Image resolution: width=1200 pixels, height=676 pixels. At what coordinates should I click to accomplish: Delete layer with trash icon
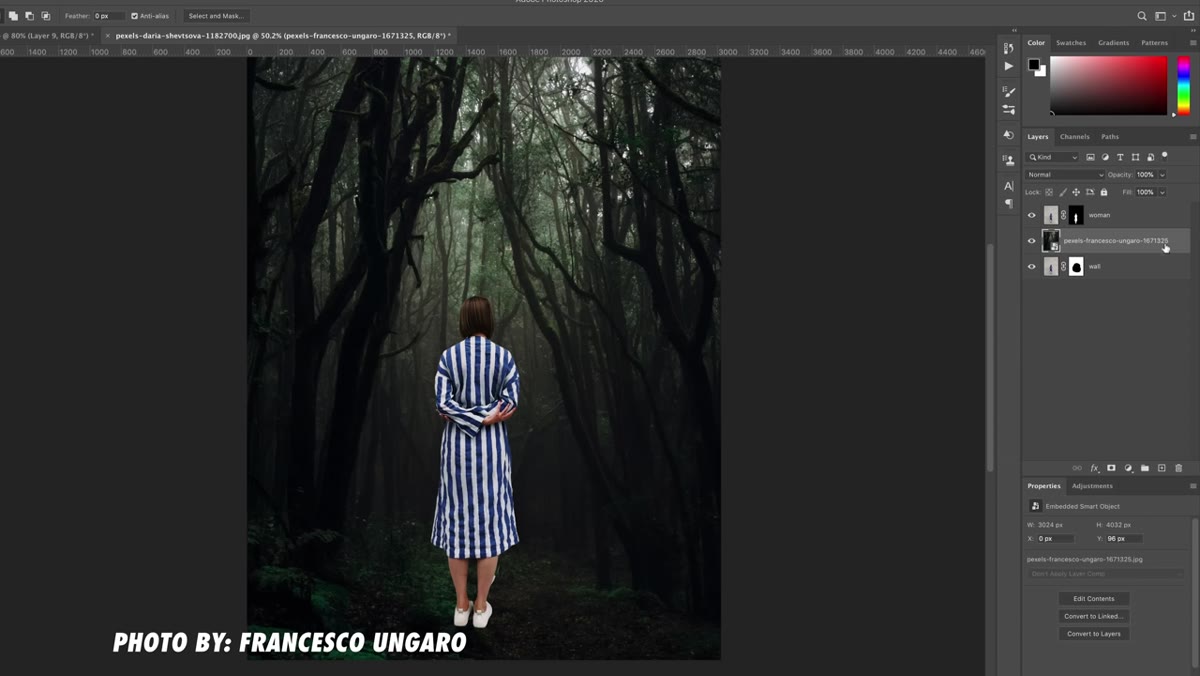1178,468
